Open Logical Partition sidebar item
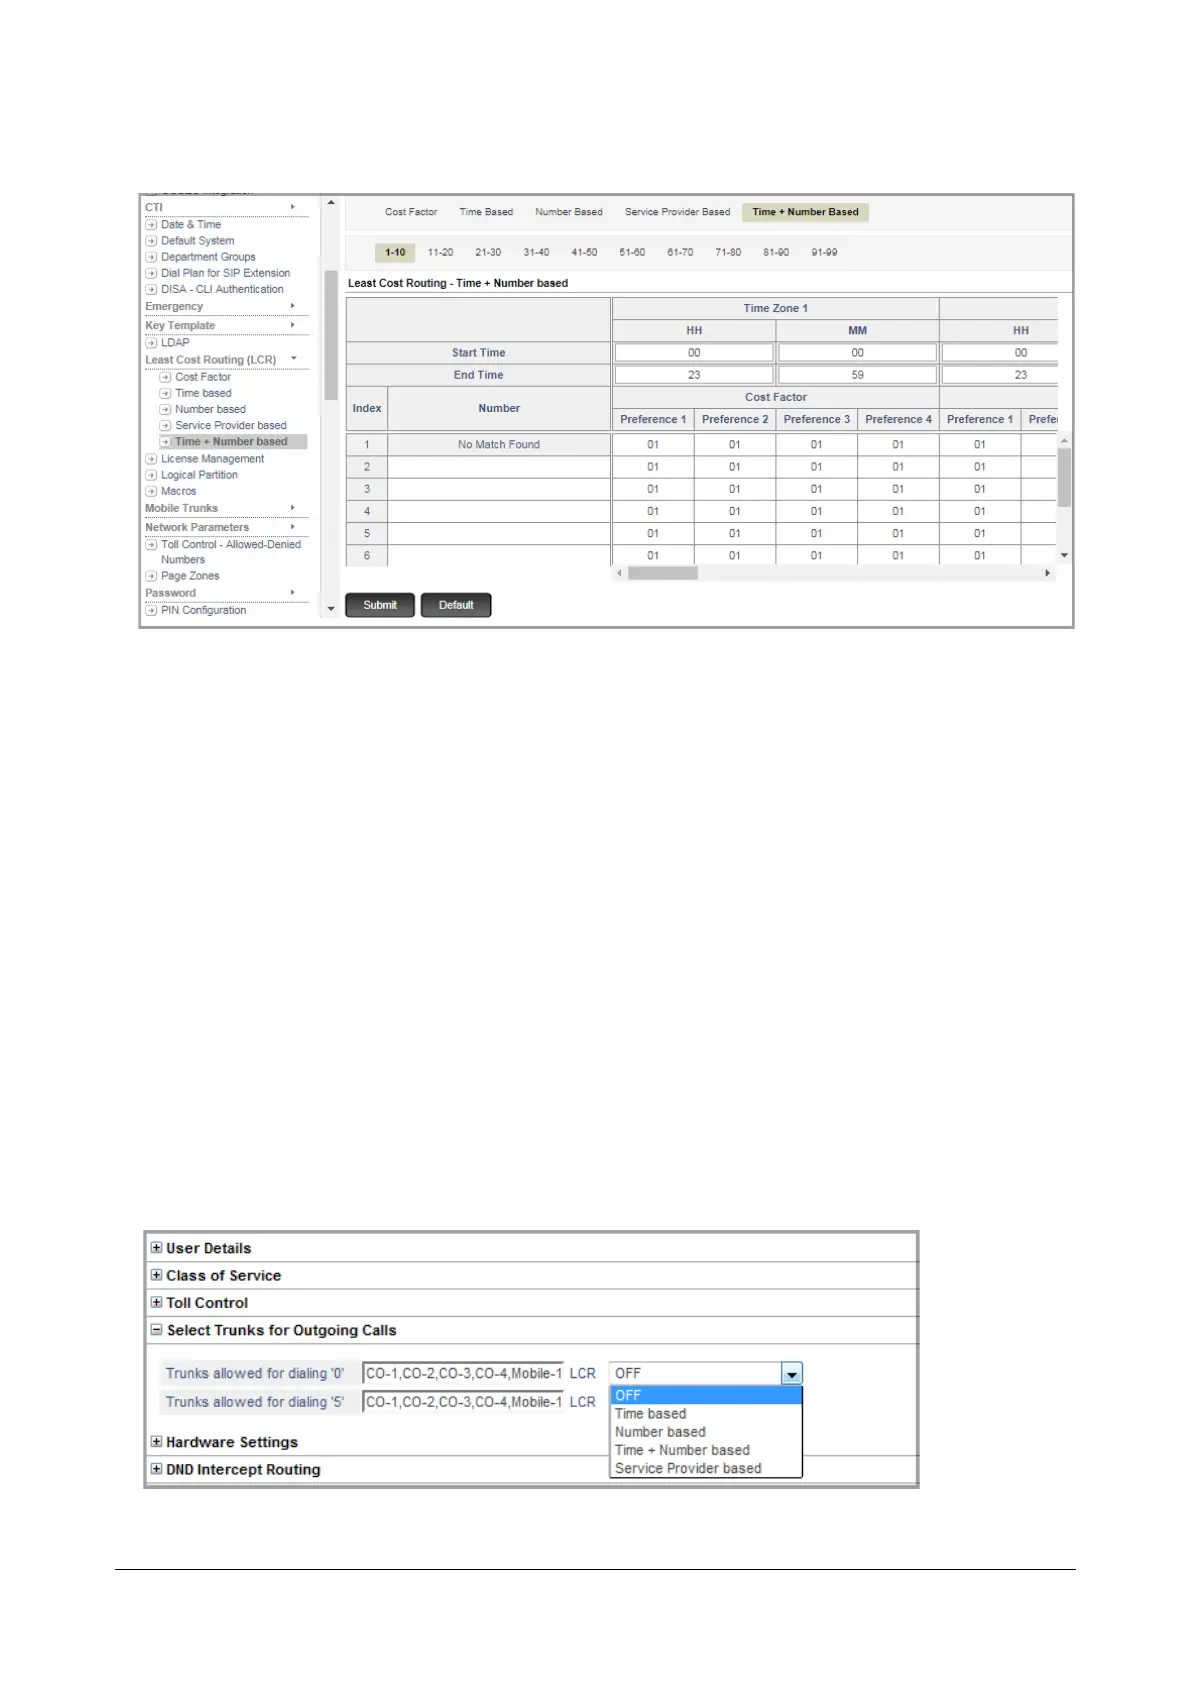The width and height of the screenshot is (1190, 1684). (199, 475)
